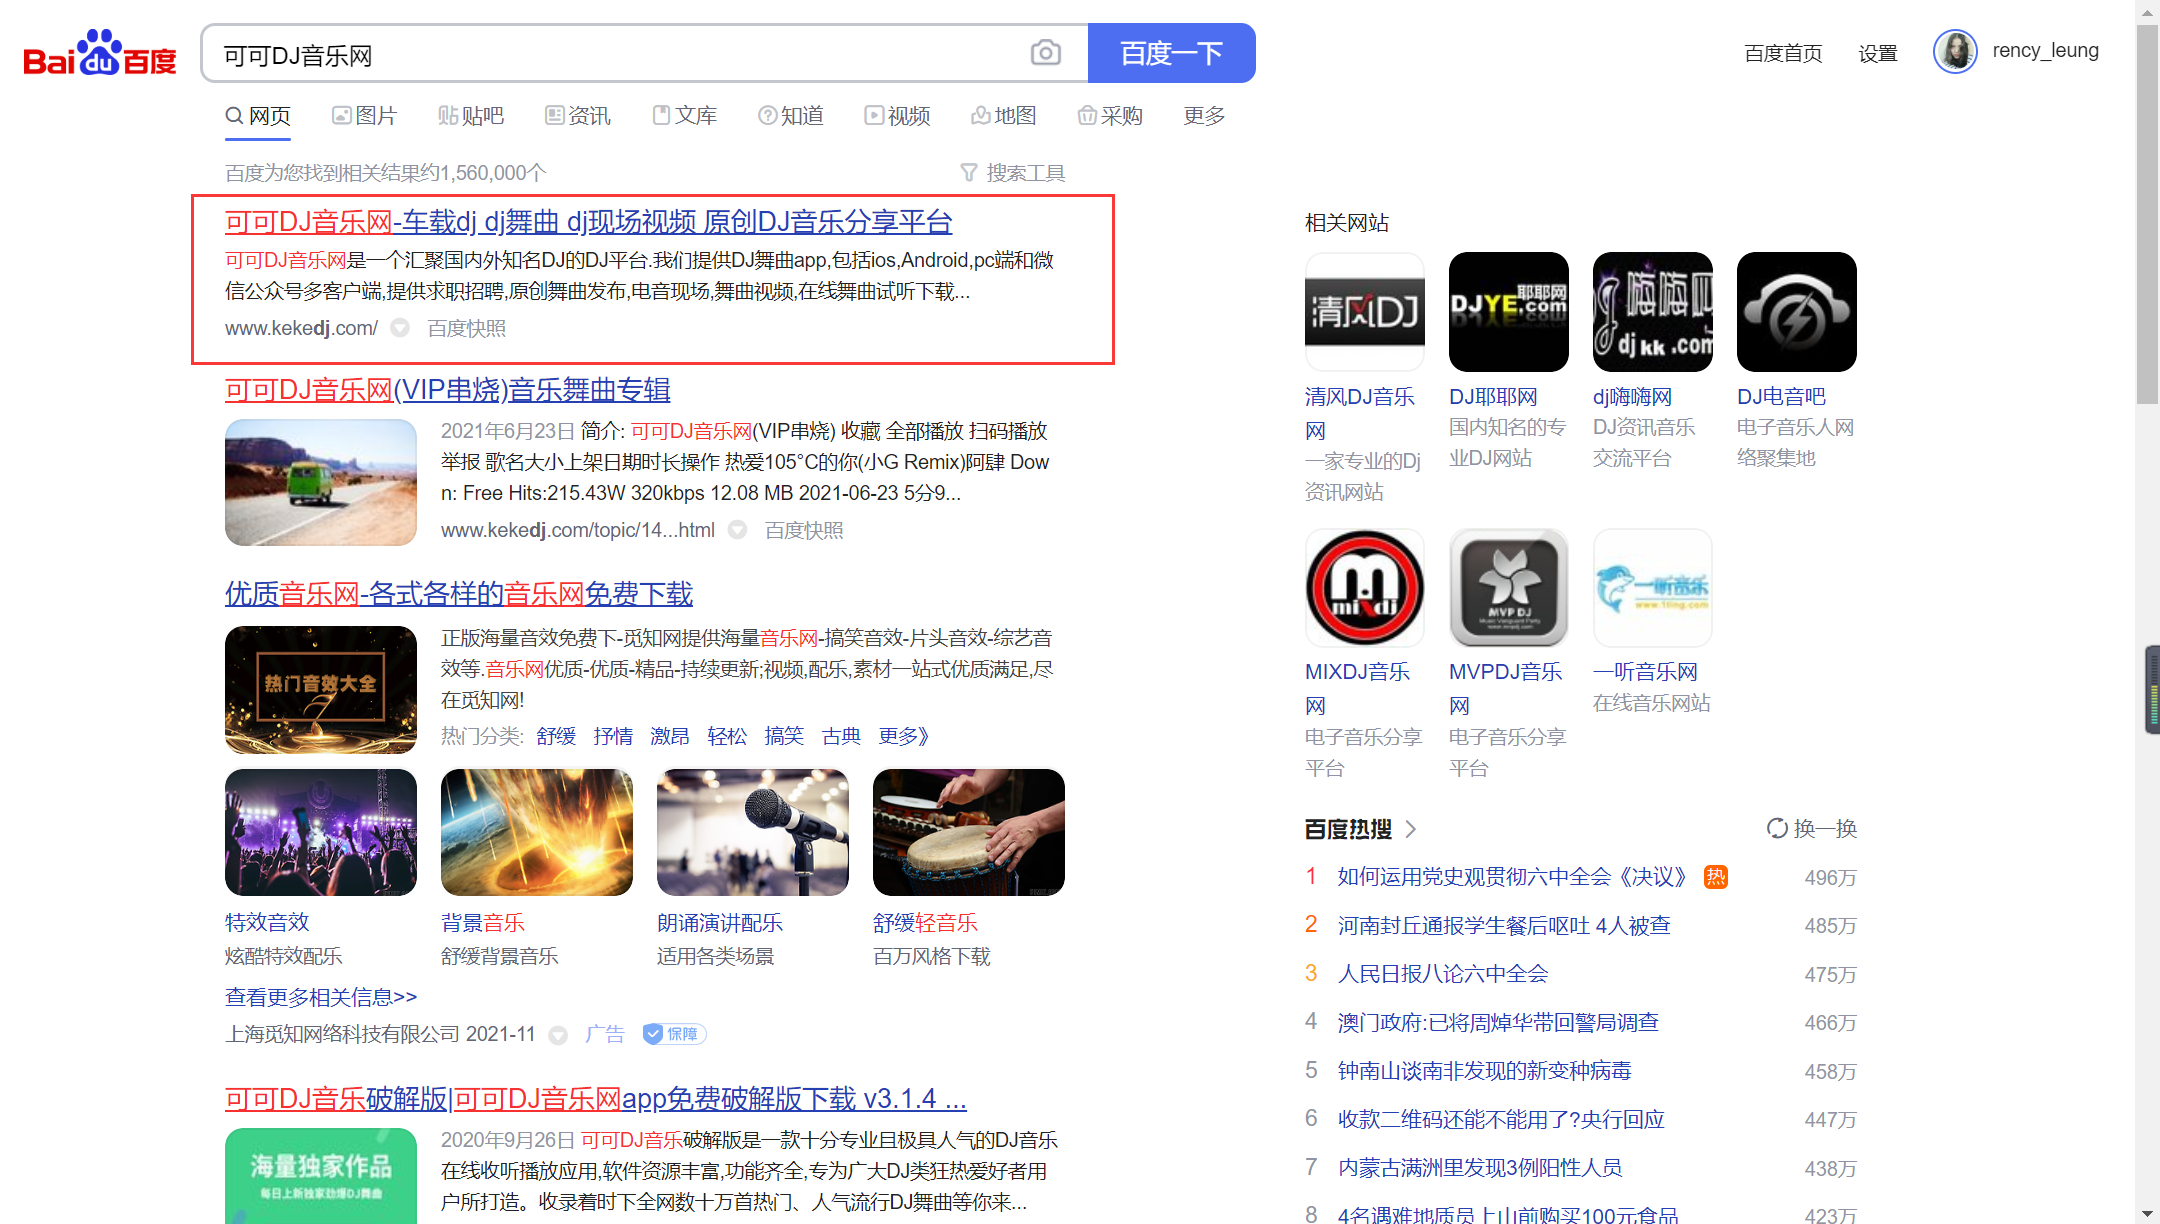Open first result 可可DJ音乐网-车载dj title
This screenshot has height=1224, width=2160.
click(588, 222)
